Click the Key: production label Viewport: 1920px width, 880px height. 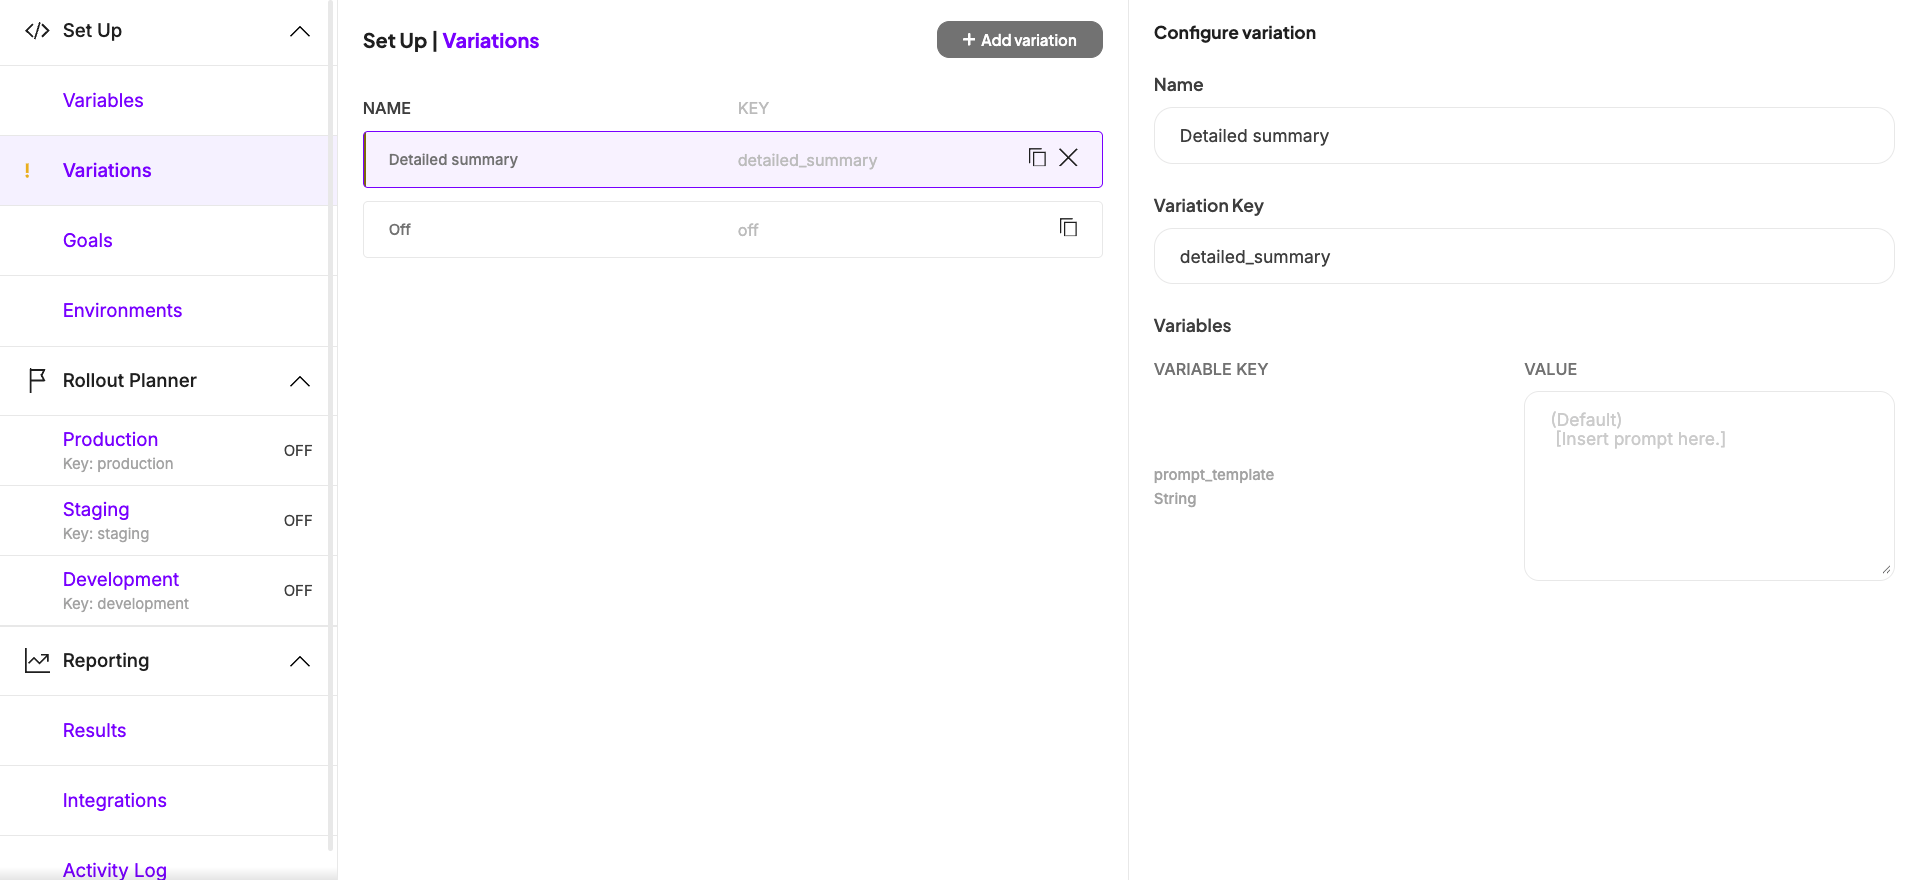point(118,464)
